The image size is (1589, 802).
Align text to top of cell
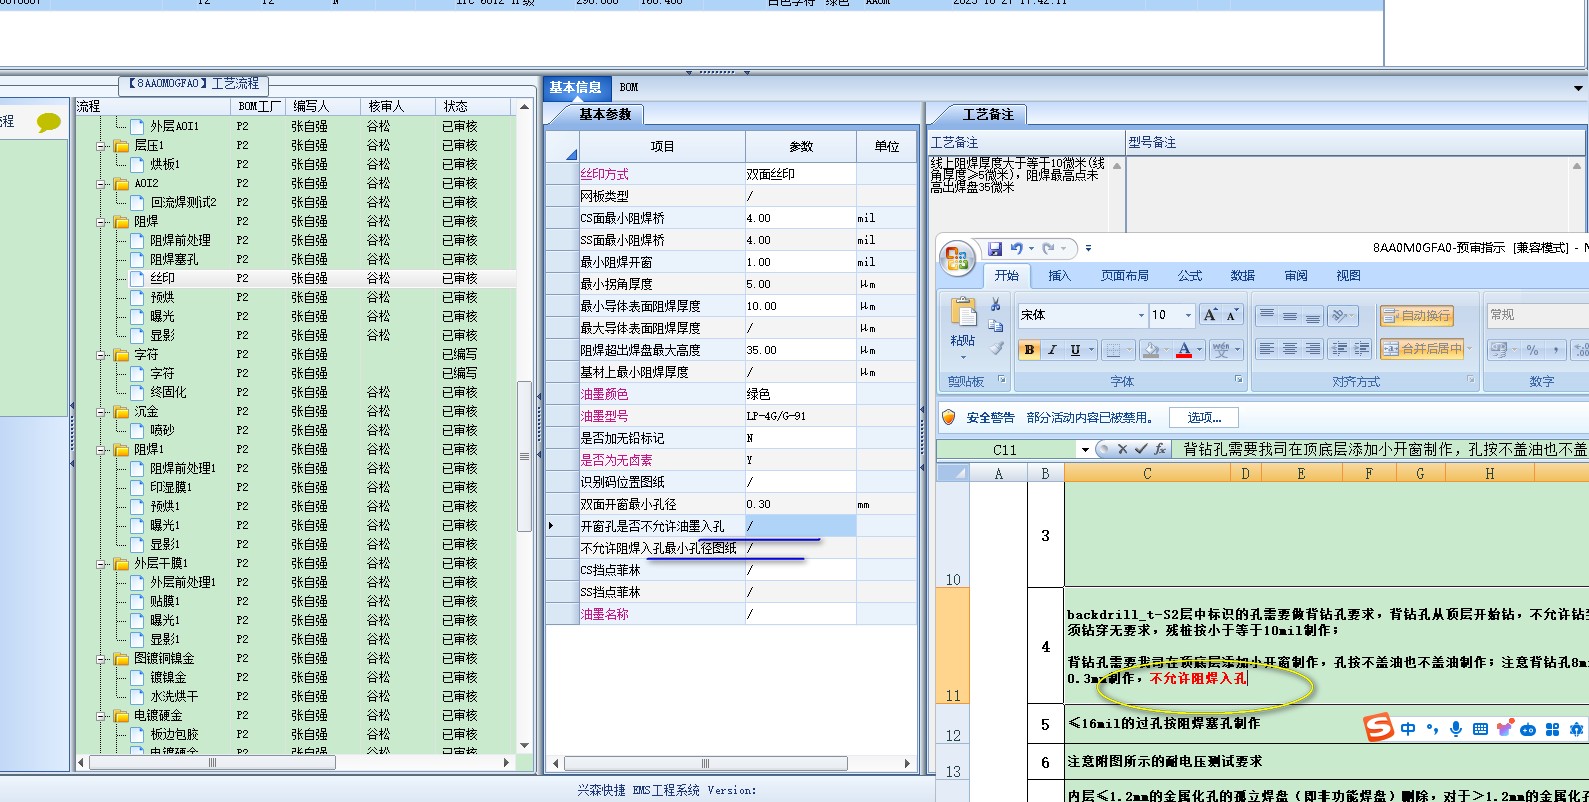[x=1266, y=315]
